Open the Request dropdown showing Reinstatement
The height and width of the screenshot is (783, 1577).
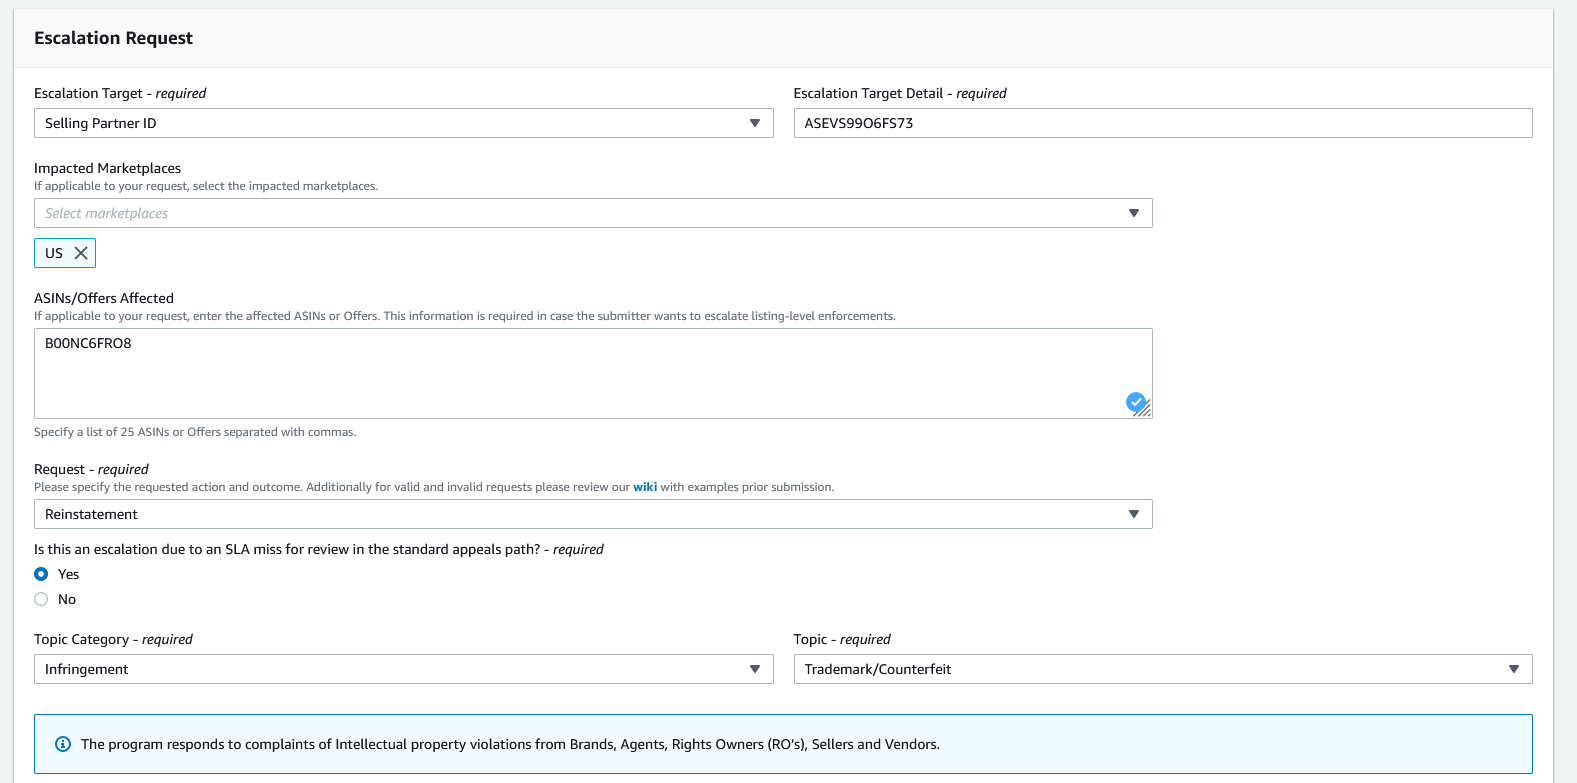pos(593,514)
